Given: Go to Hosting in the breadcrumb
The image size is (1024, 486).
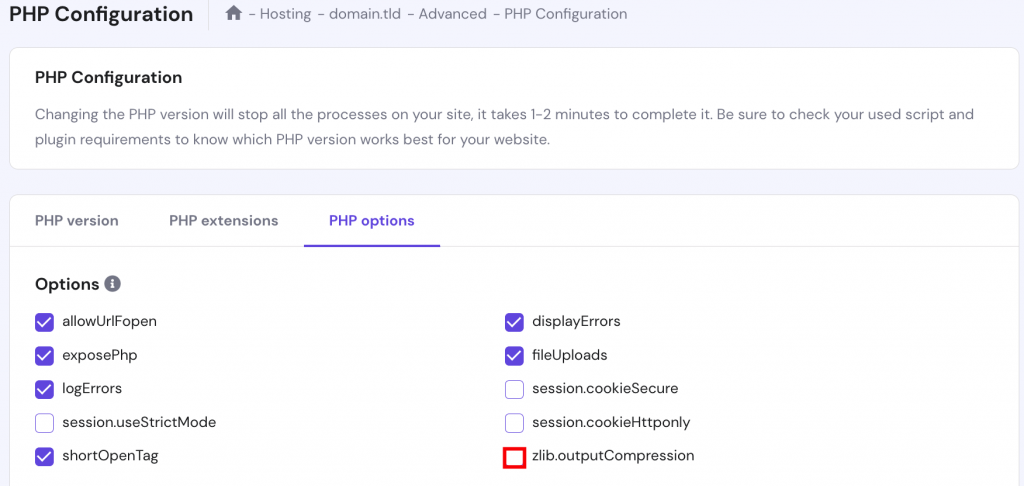Looking at the screenshot, I should [285, 15].
